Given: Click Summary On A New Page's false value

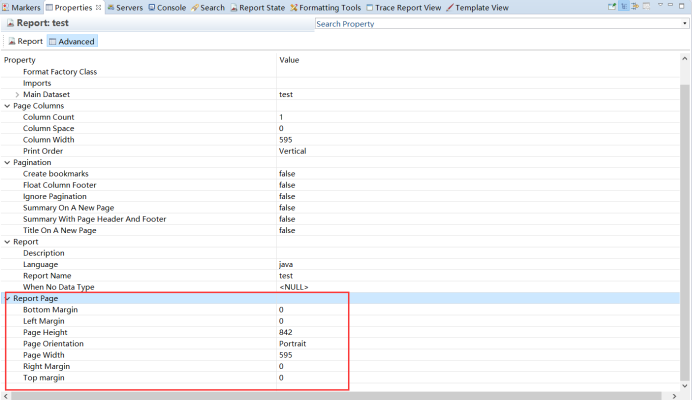Looking at the screenshot, I should click(287, 208).
